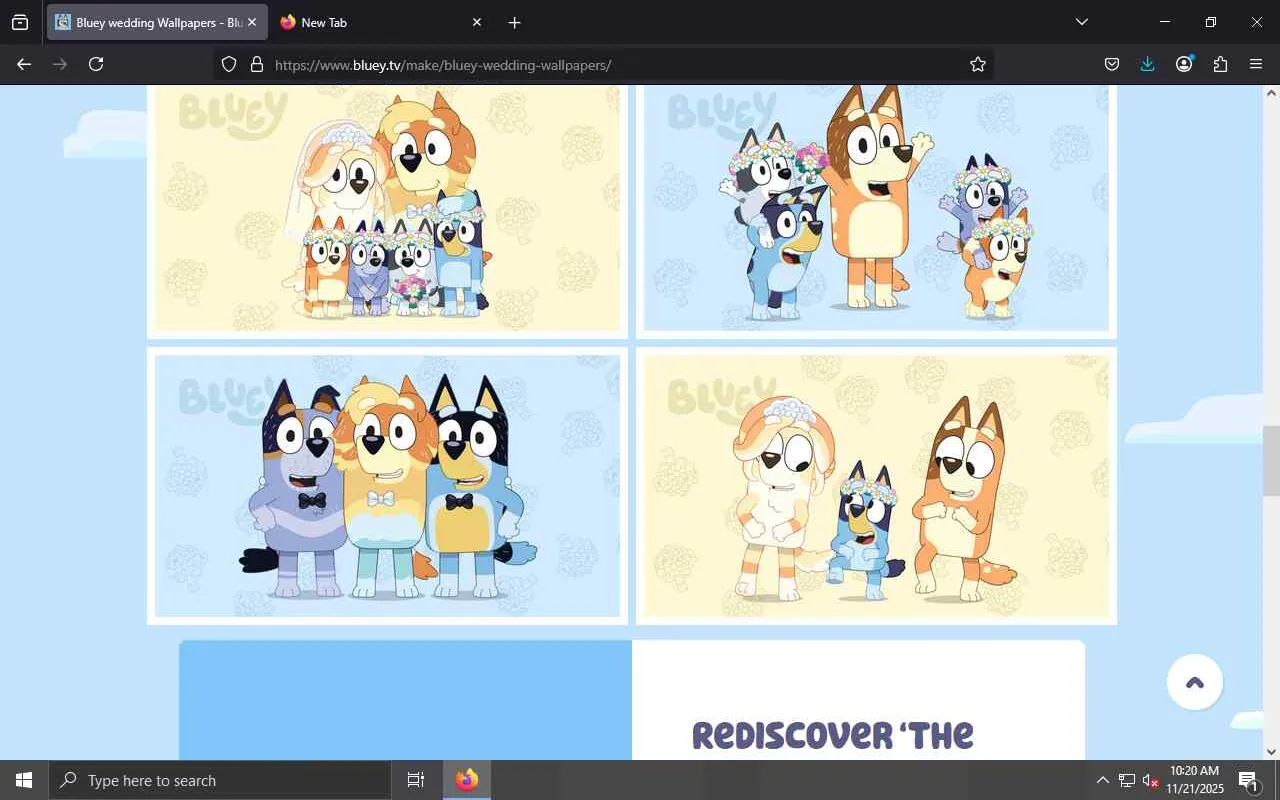This screenshot has height=800, width=1280.
Task: Open the Windows notification center
Action: point(1248,780)
